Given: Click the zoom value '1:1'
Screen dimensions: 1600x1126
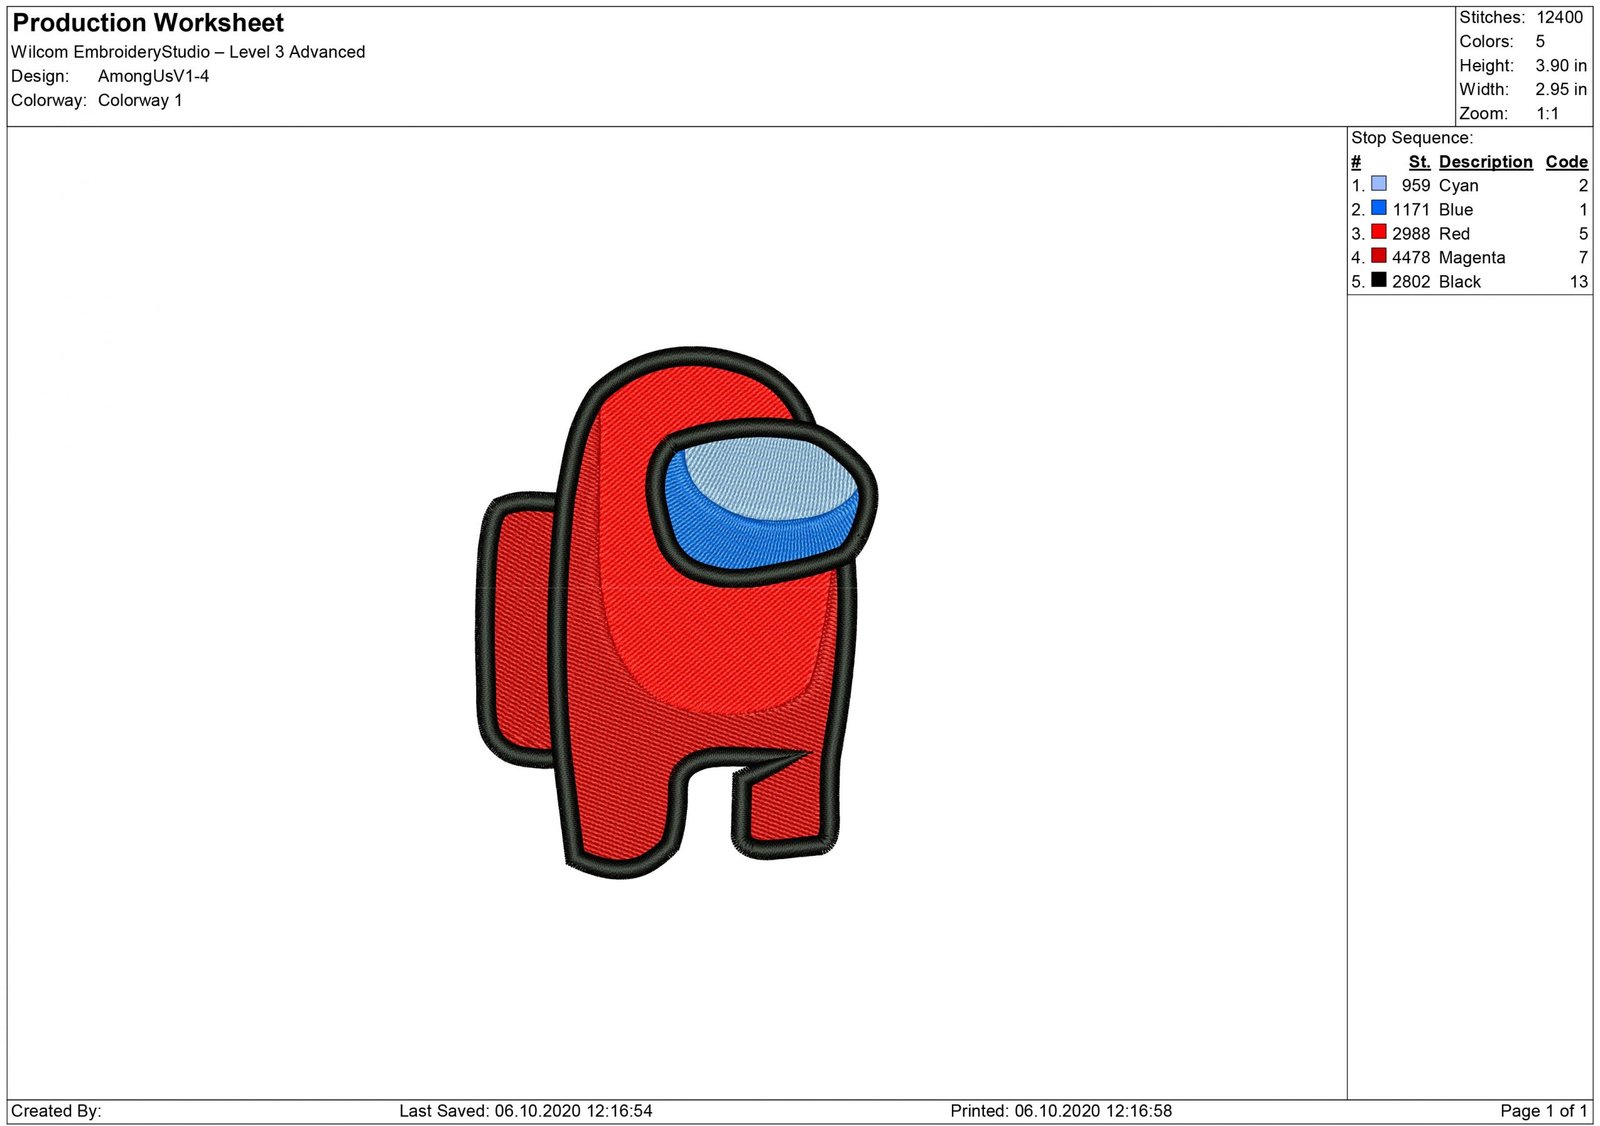Looking at the screenshot, I should (x=1548, y=114).
